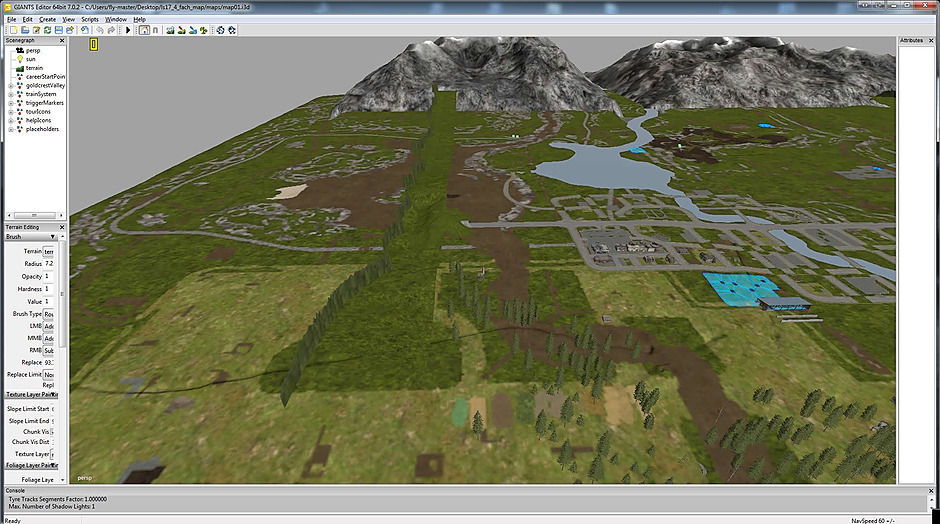Create a new scene with New icon

(x=13, y=30)
